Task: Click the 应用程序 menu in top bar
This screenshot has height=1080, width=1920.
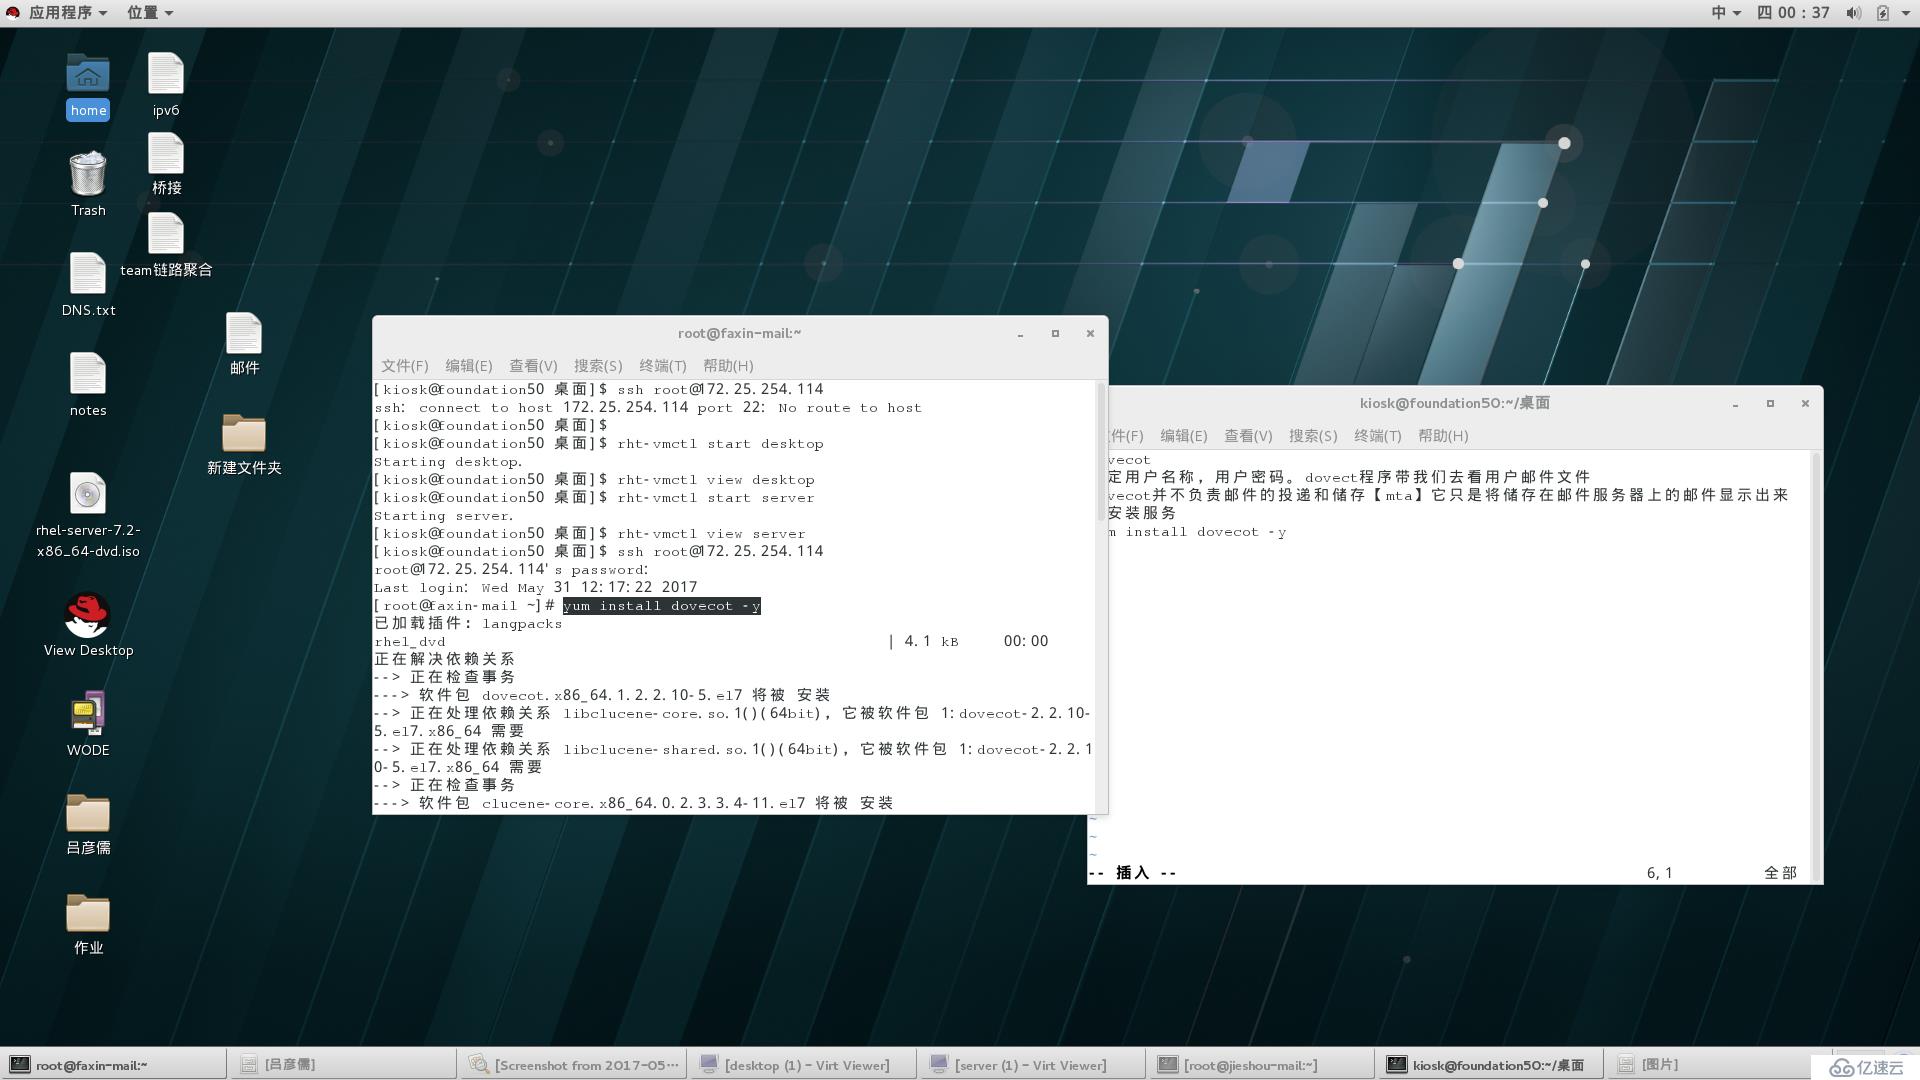Action: coord(61,12)
